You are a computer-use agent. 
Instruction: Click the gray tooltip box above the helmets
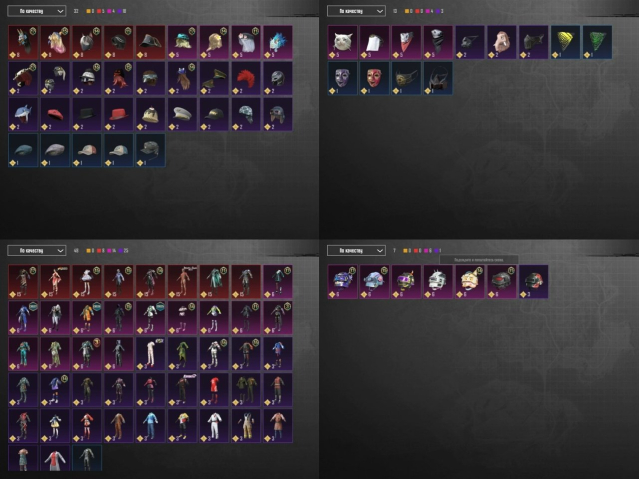[x=479, y=259]
